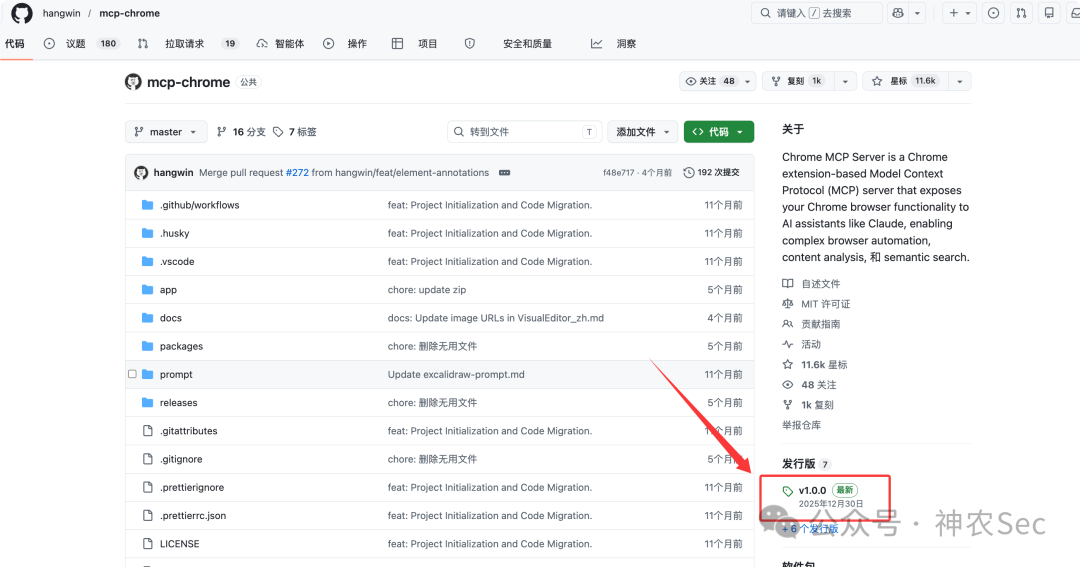Viewport: 1080px width, 567px height.
Task: Expand commit message ellipsis button
Action: [x=504, y=173]
